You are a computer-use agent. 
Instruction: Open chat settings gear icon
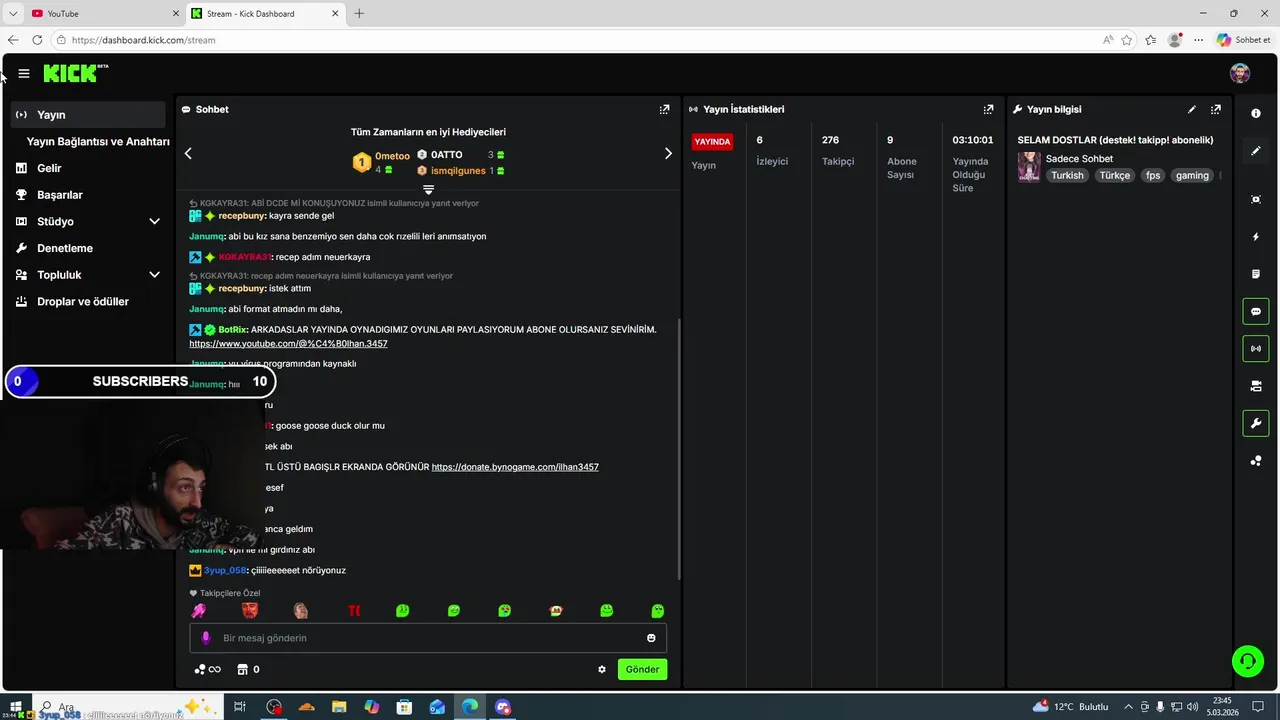point(602,669)
